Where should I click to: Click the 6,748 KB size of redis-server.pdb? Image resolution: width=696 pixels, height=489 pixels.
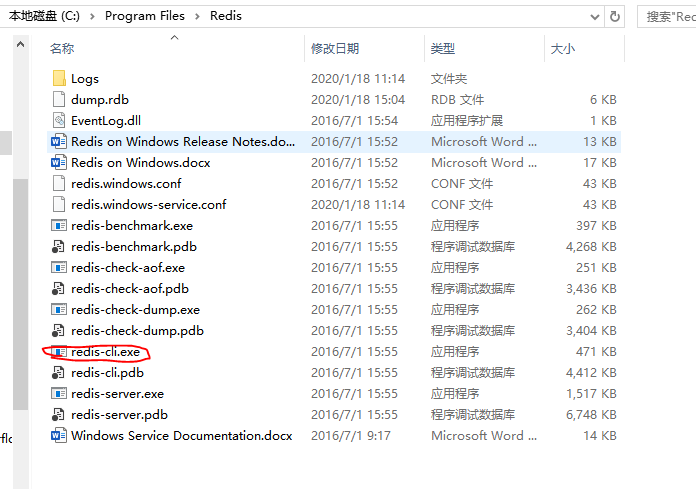591,414
